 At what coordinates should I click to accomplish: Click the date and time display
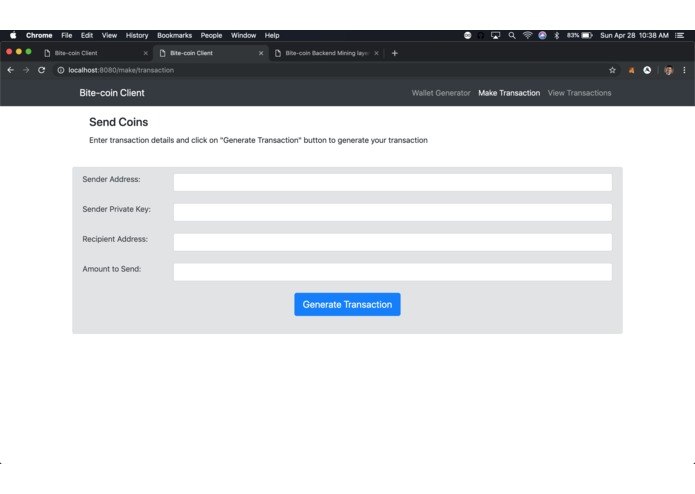[x=634, y=35]
